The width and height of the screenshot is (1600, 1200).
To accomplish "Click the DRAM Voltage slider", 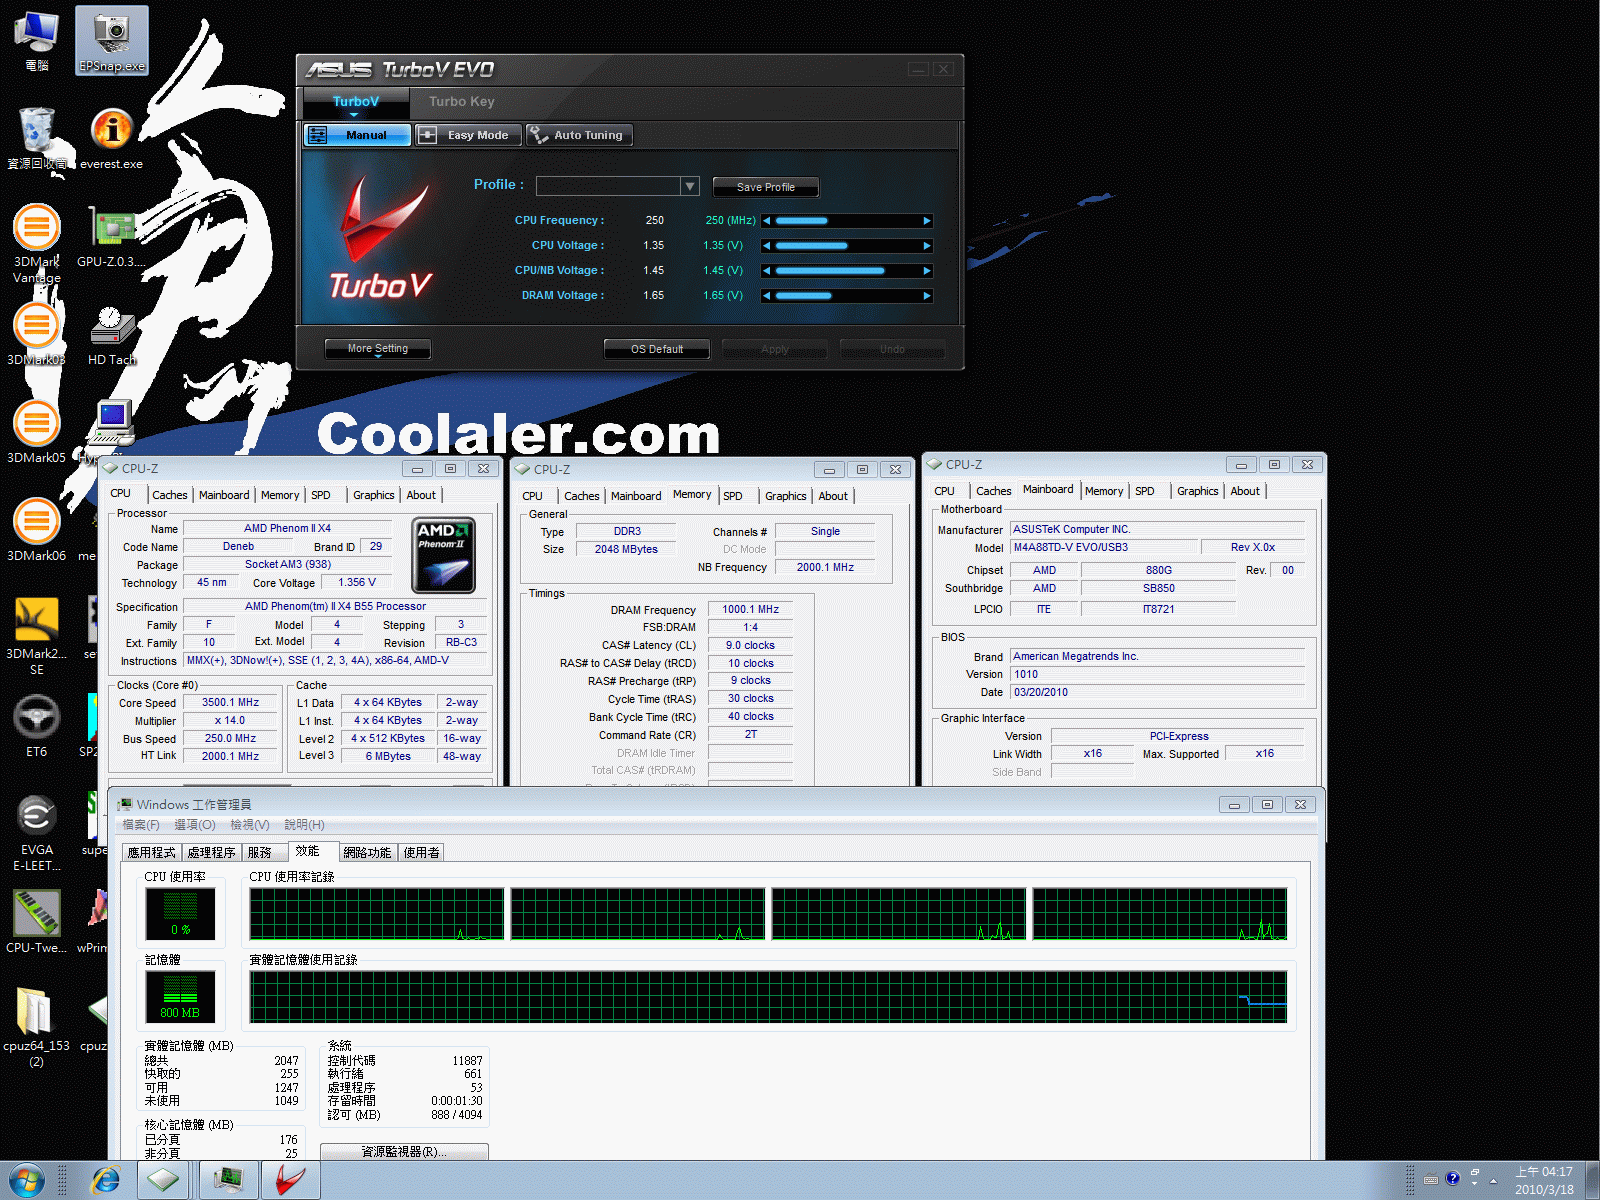I will (x=847, y=296).
